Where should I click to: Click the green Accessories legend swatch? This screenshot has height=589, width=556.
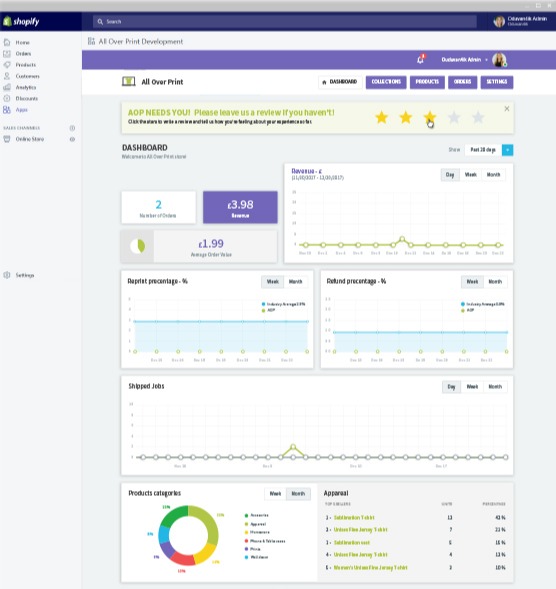point(246,515)
